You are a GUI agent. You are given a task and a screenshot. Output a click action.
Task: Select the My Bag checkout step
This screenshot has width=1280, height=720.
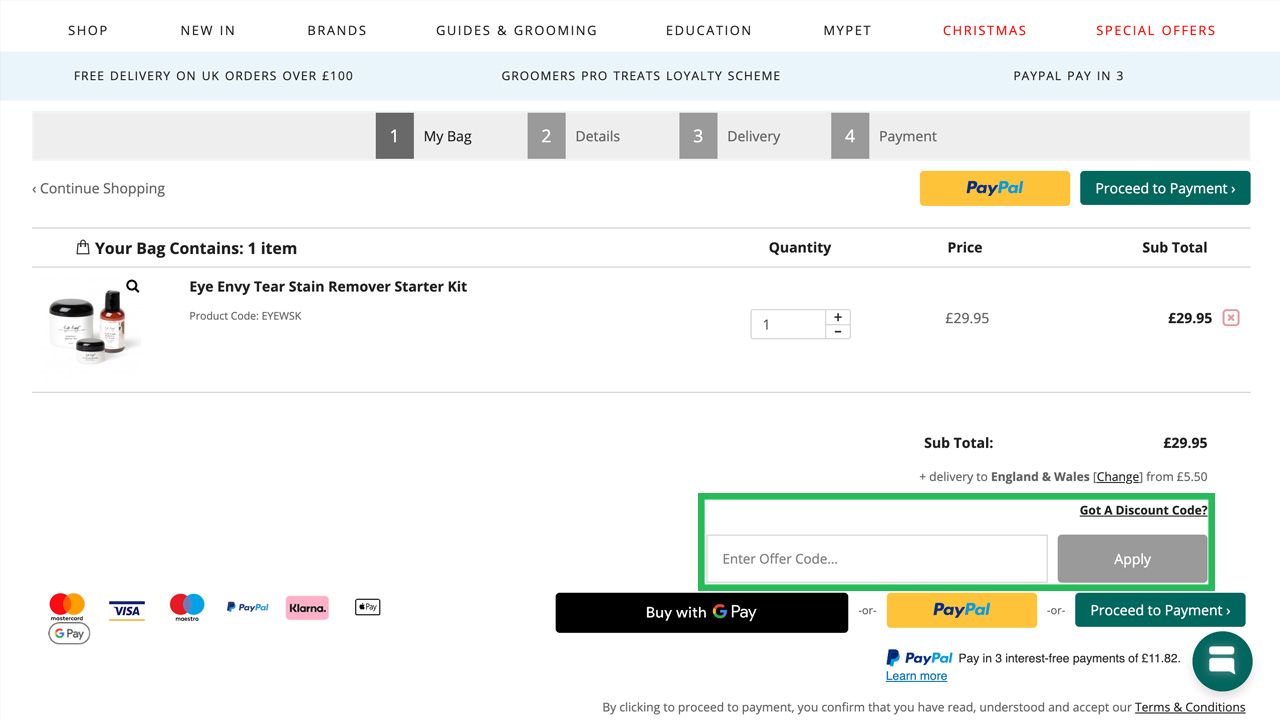(425, 136)
